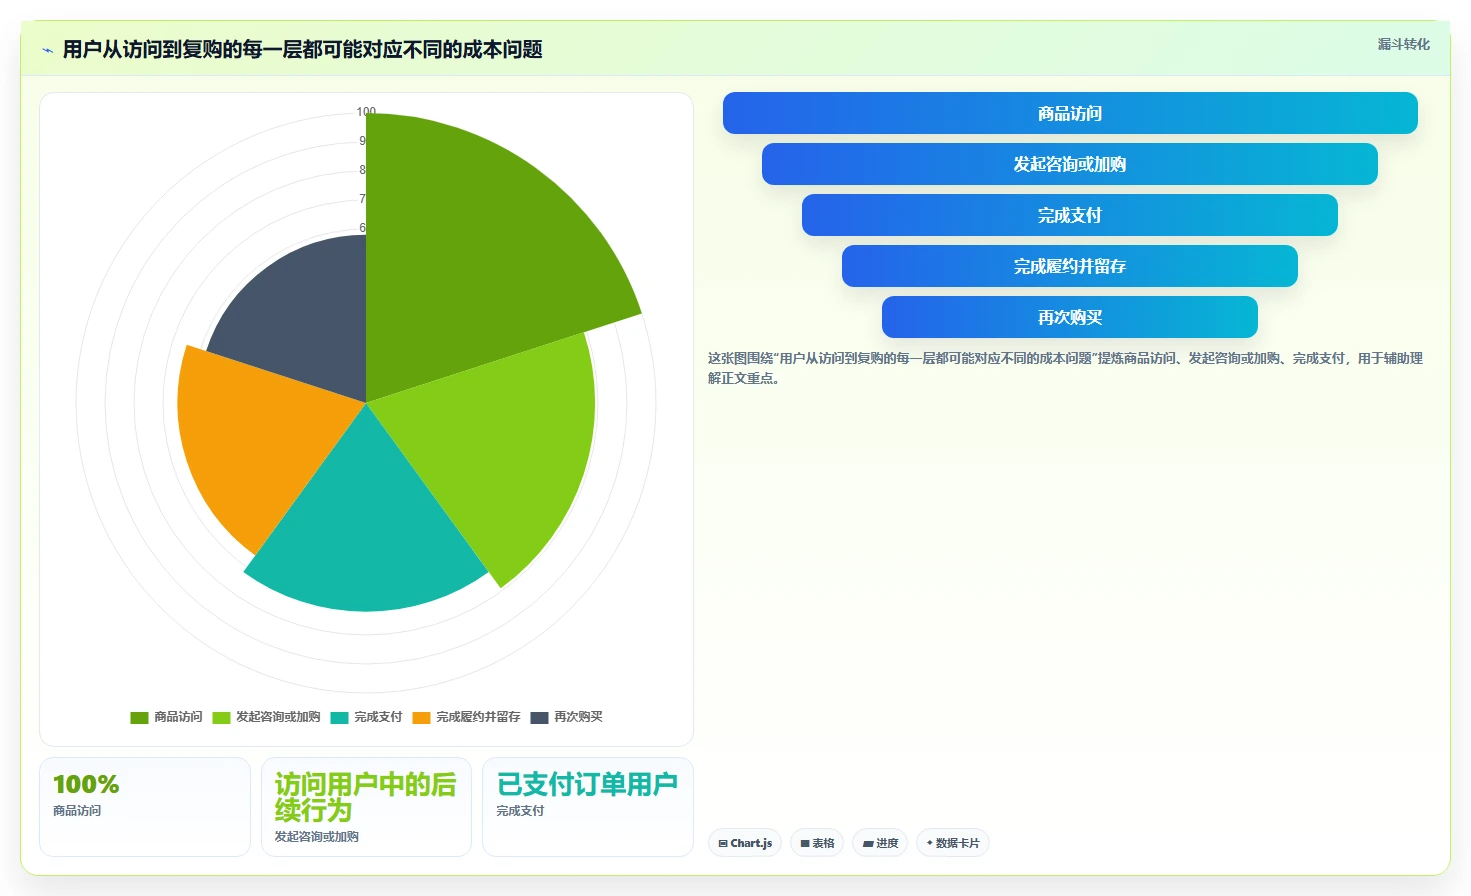This screenshot has height=896, width=1471.
Task: Toggle 再次购买 legend color box
Action: [x=539, y=717]
